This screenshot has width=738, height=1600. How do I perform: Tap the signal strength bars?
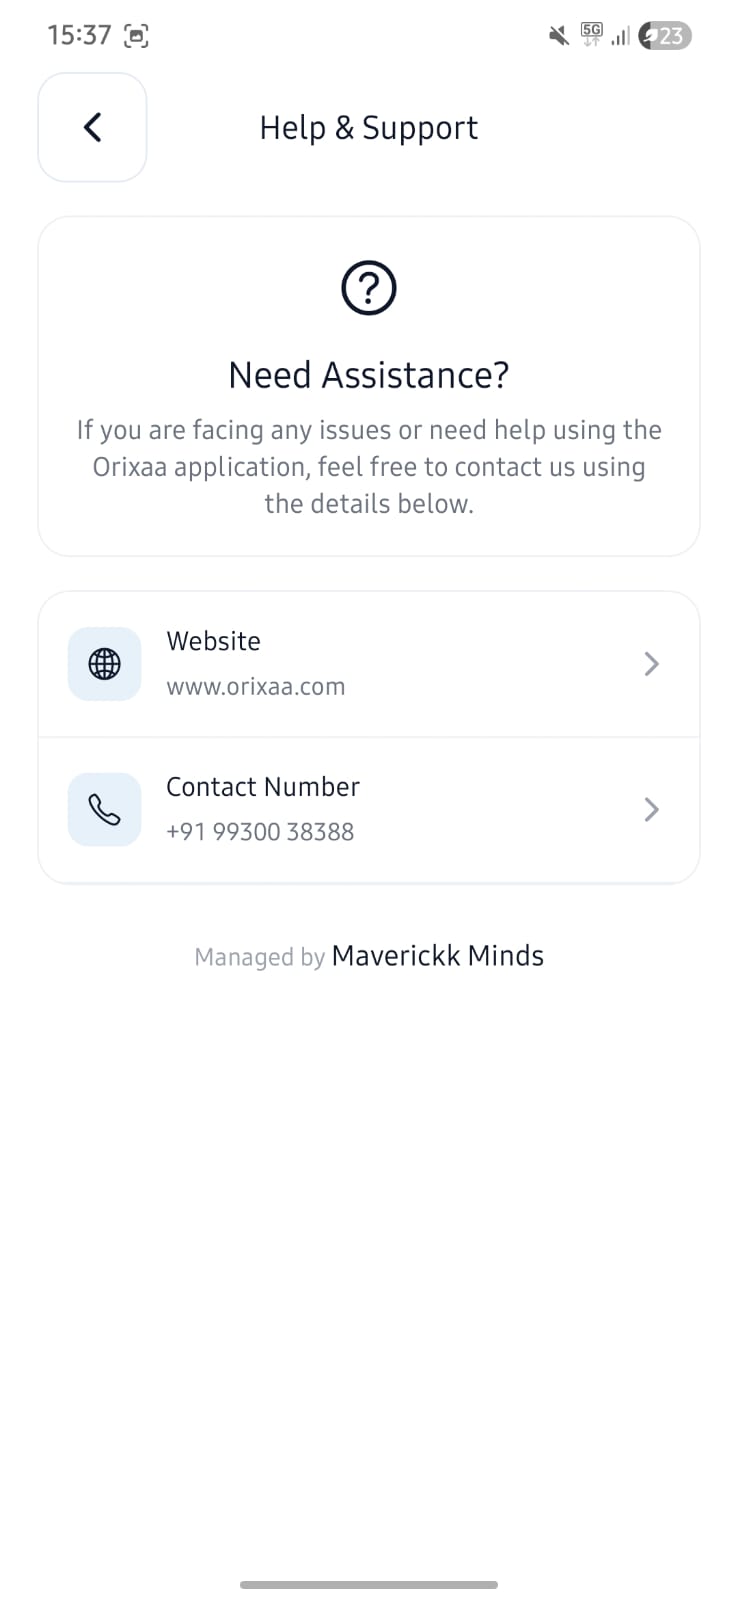[621, 37]
